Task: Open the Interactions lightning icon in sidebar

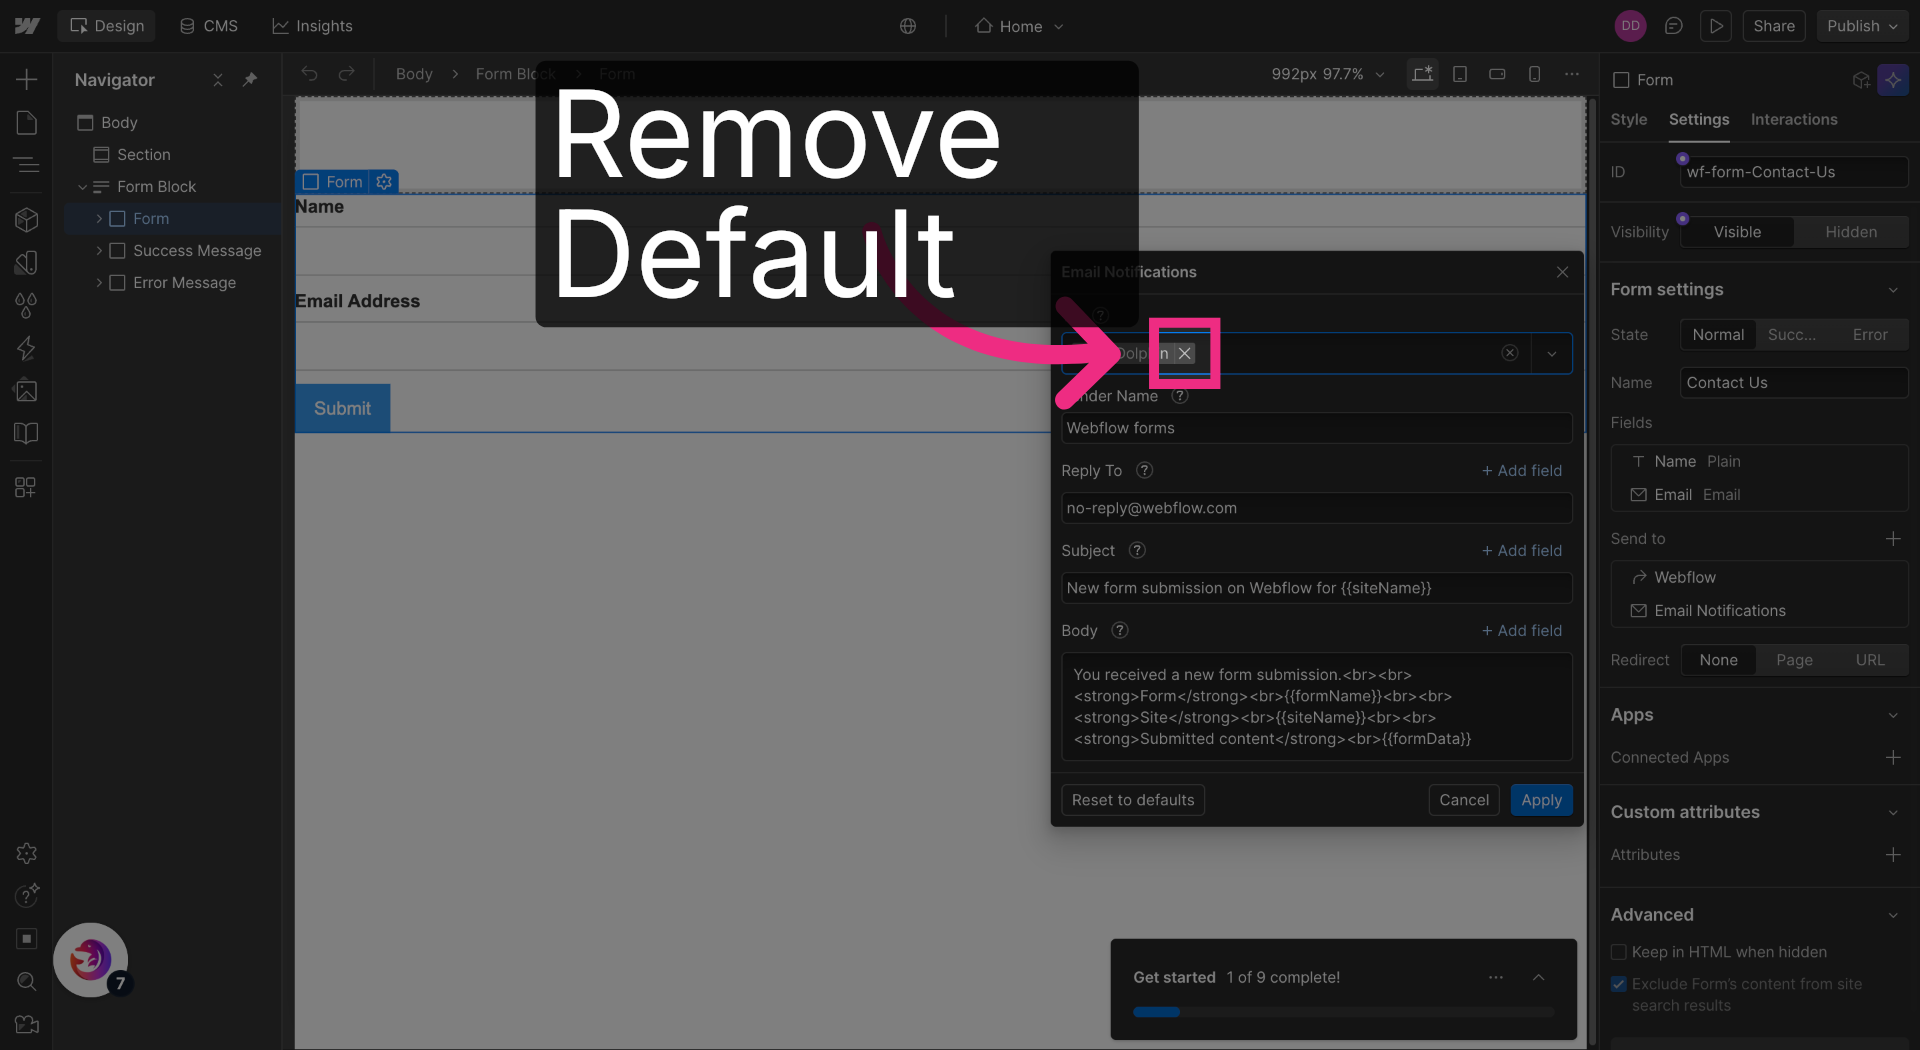Action: click(x=27, y=348)
